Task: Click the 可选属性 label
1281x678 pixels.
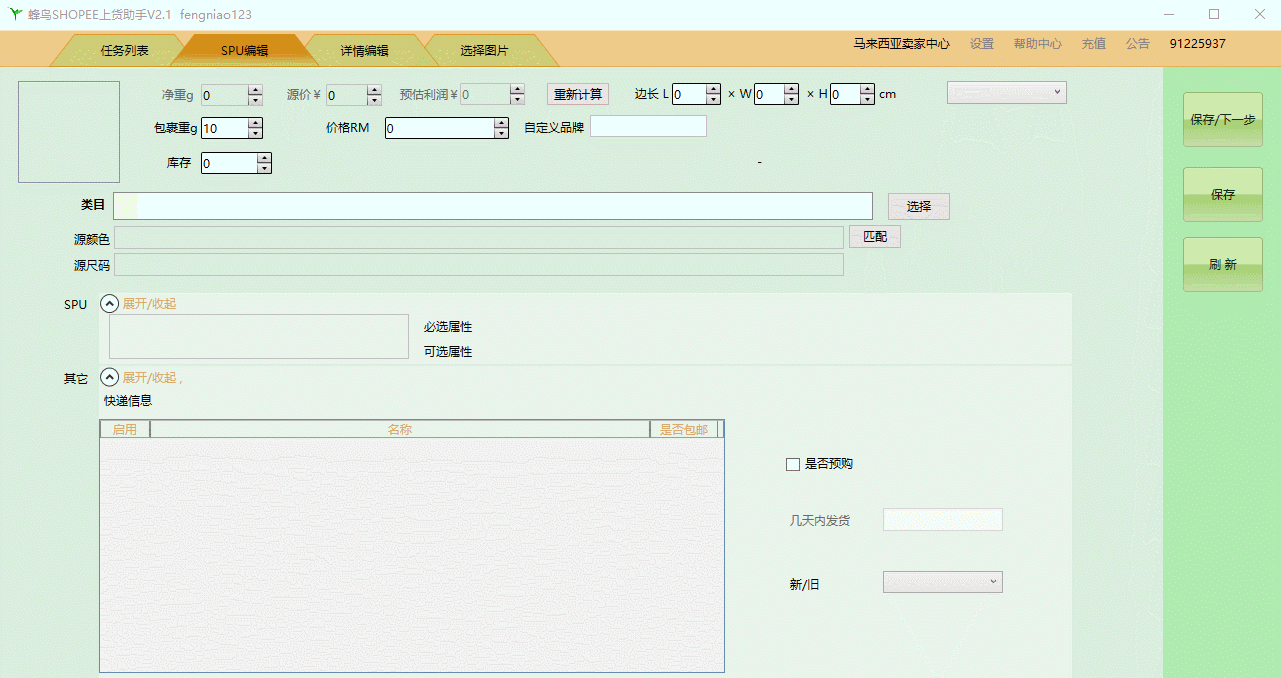Action: tap(448, 352)
